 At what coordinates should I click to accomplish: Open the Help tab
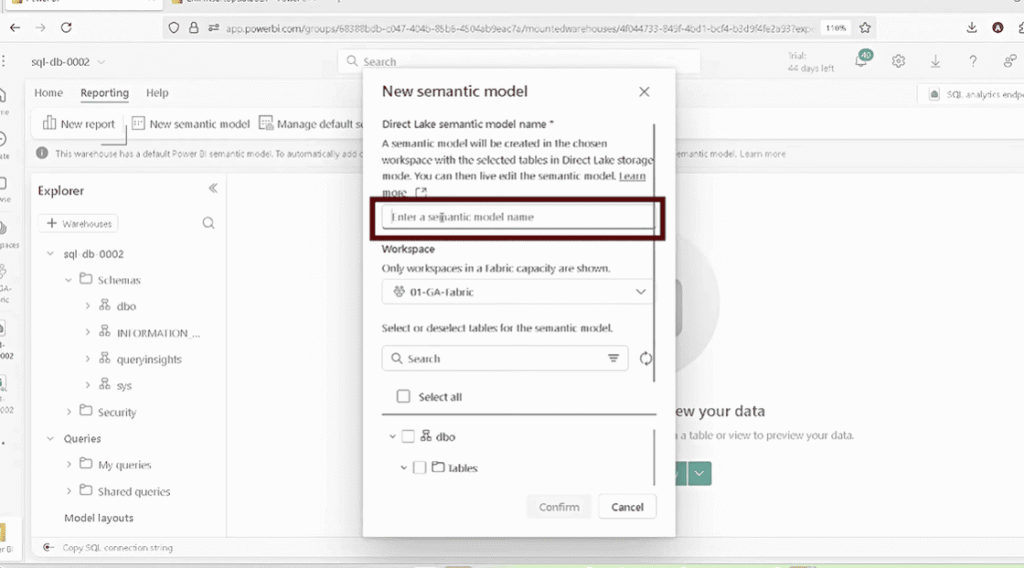point(157,93)
